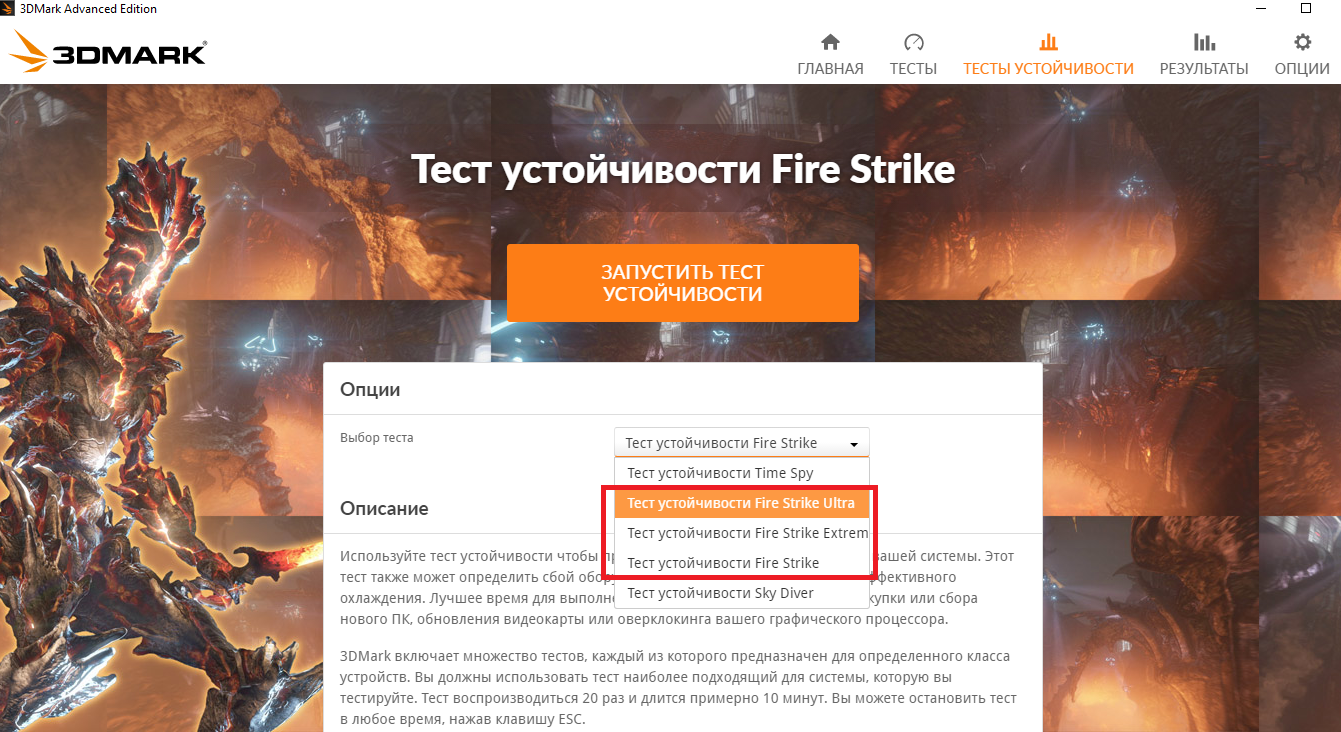Click the house icon above ГЛАВНАЯ
Screen dimensions: 1341x732
tap(830, 42)
